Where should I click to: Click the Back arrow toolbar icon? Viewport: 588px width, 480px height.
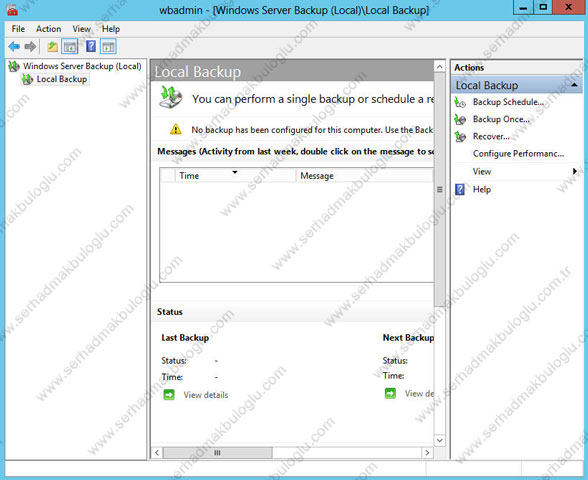tap(14, 46)
